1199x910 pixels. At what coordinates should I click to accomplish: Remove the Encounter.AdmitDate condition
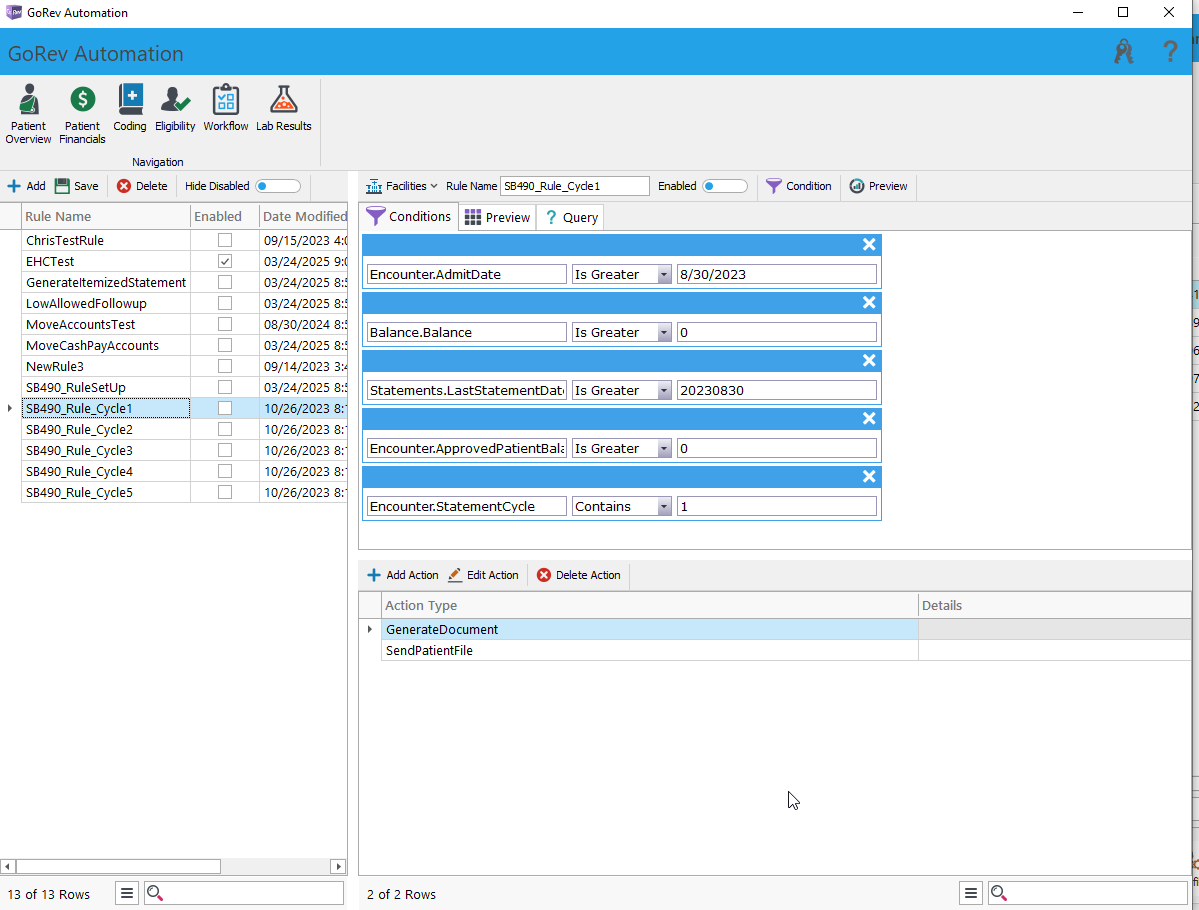869,245
